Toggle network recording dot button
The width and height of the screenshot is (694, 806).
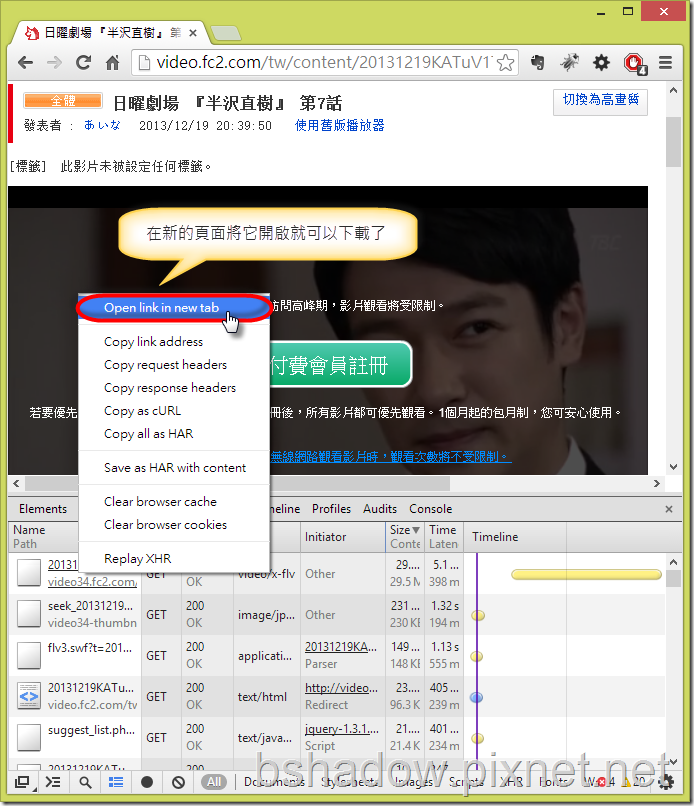tap(147, 782)
